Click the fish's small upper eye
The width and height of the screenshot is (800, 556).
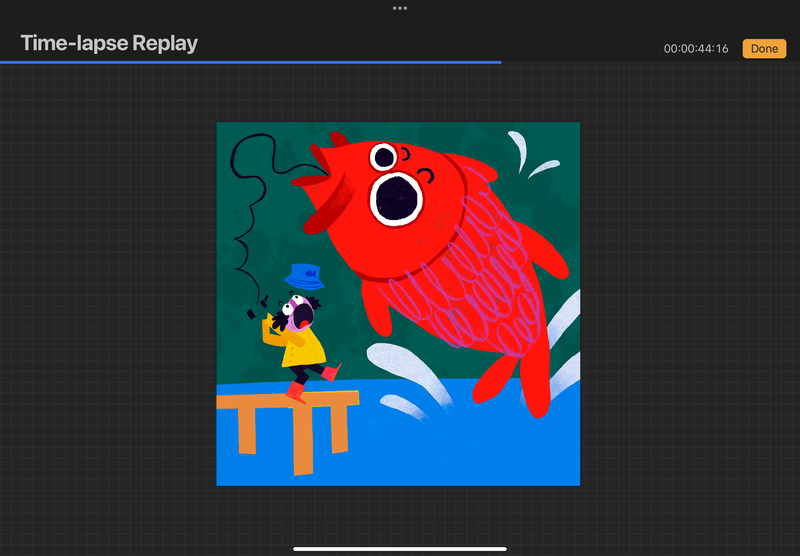[383, 157]
